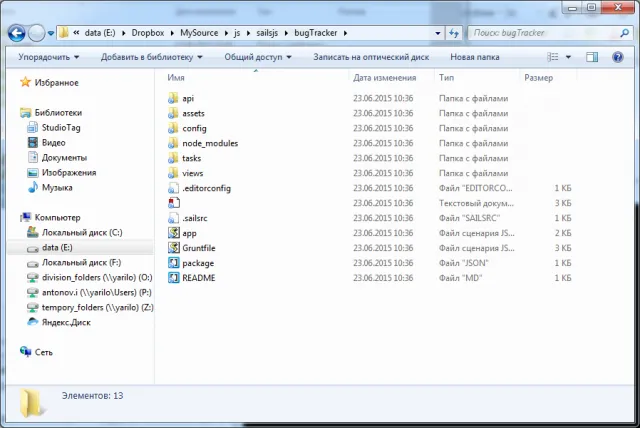Select the Gruntfile script icon
The image size is (640, 428).
point(174,248)
